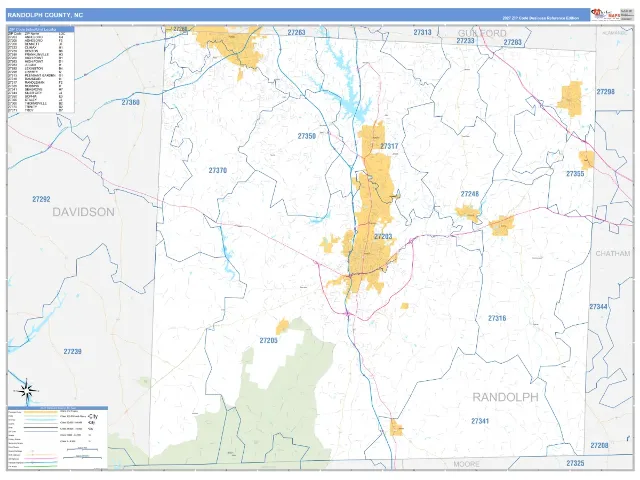Image resolution: width=640 pixels, height=480 pixels.
Task: Click ZIP code label 27350
Action: click(307, 136)
